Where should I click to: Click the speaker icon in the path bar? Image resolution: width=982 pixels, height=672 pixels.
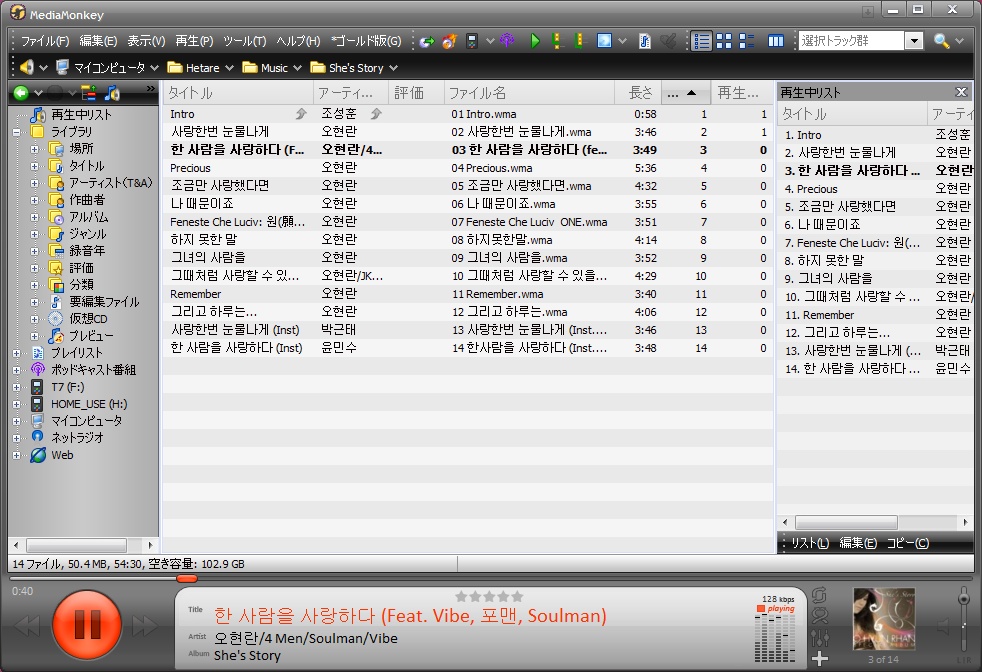[26, 67]
